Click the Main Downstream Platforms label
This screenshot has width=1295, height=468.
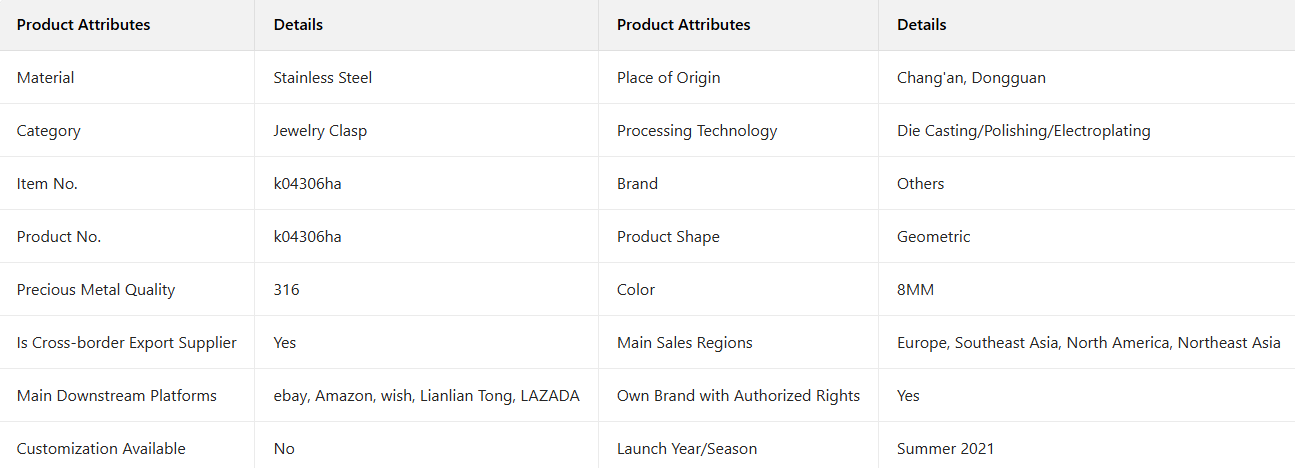pos(117,396)
